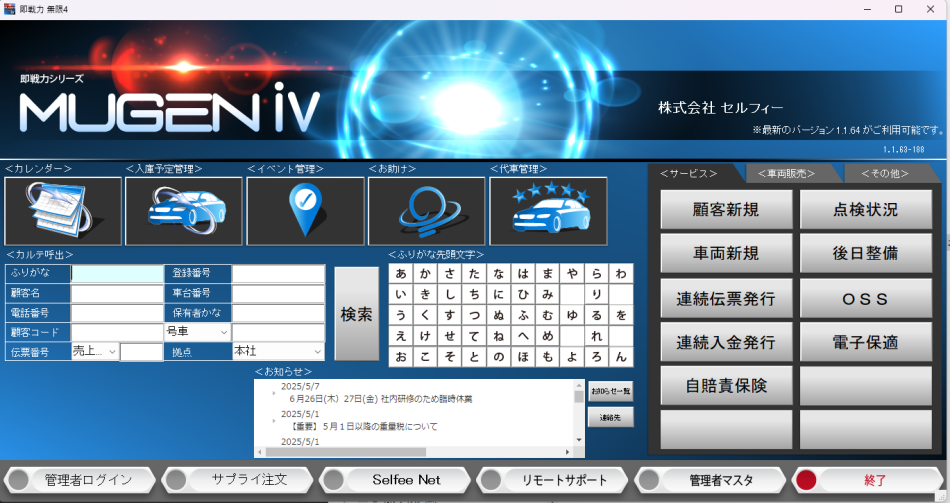
Task: Click the 後日整備 button
Action: click(x=866, y=253)
